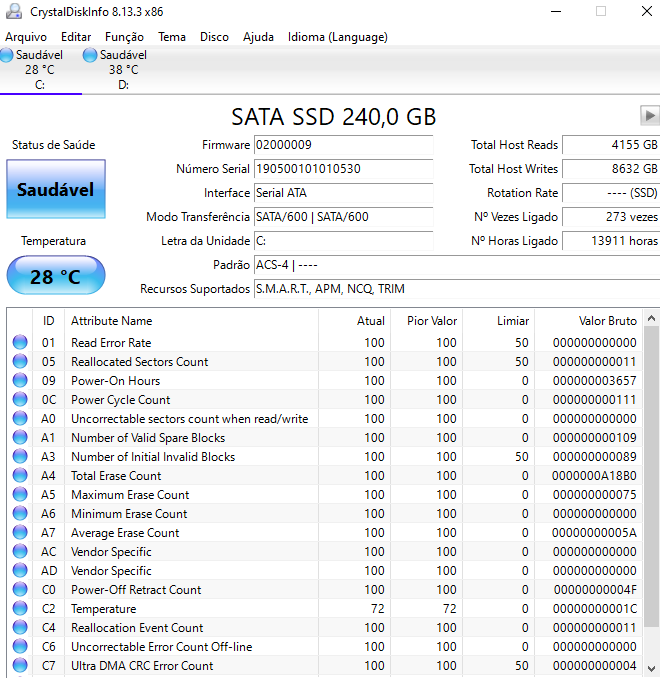Click the Saudável health status button
The width and height of the screenshot is (660, 678).
pos(56,189)
